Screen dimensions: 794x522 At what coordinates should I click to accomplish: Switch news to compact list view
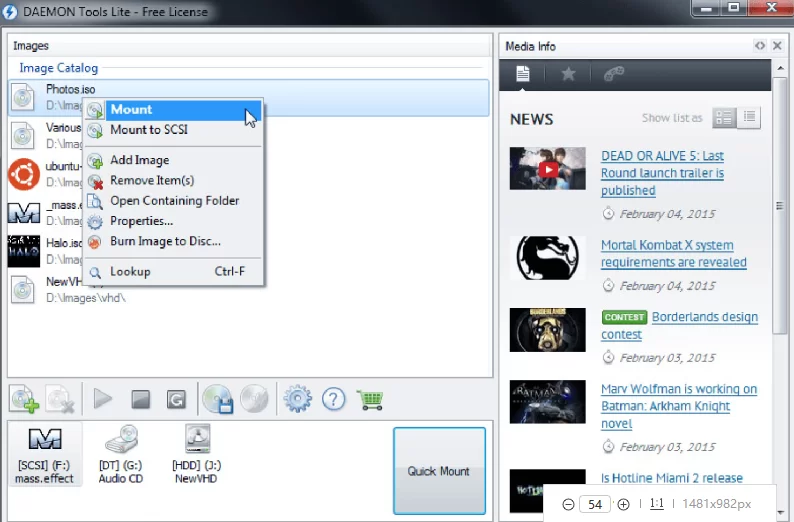(749, 117)
